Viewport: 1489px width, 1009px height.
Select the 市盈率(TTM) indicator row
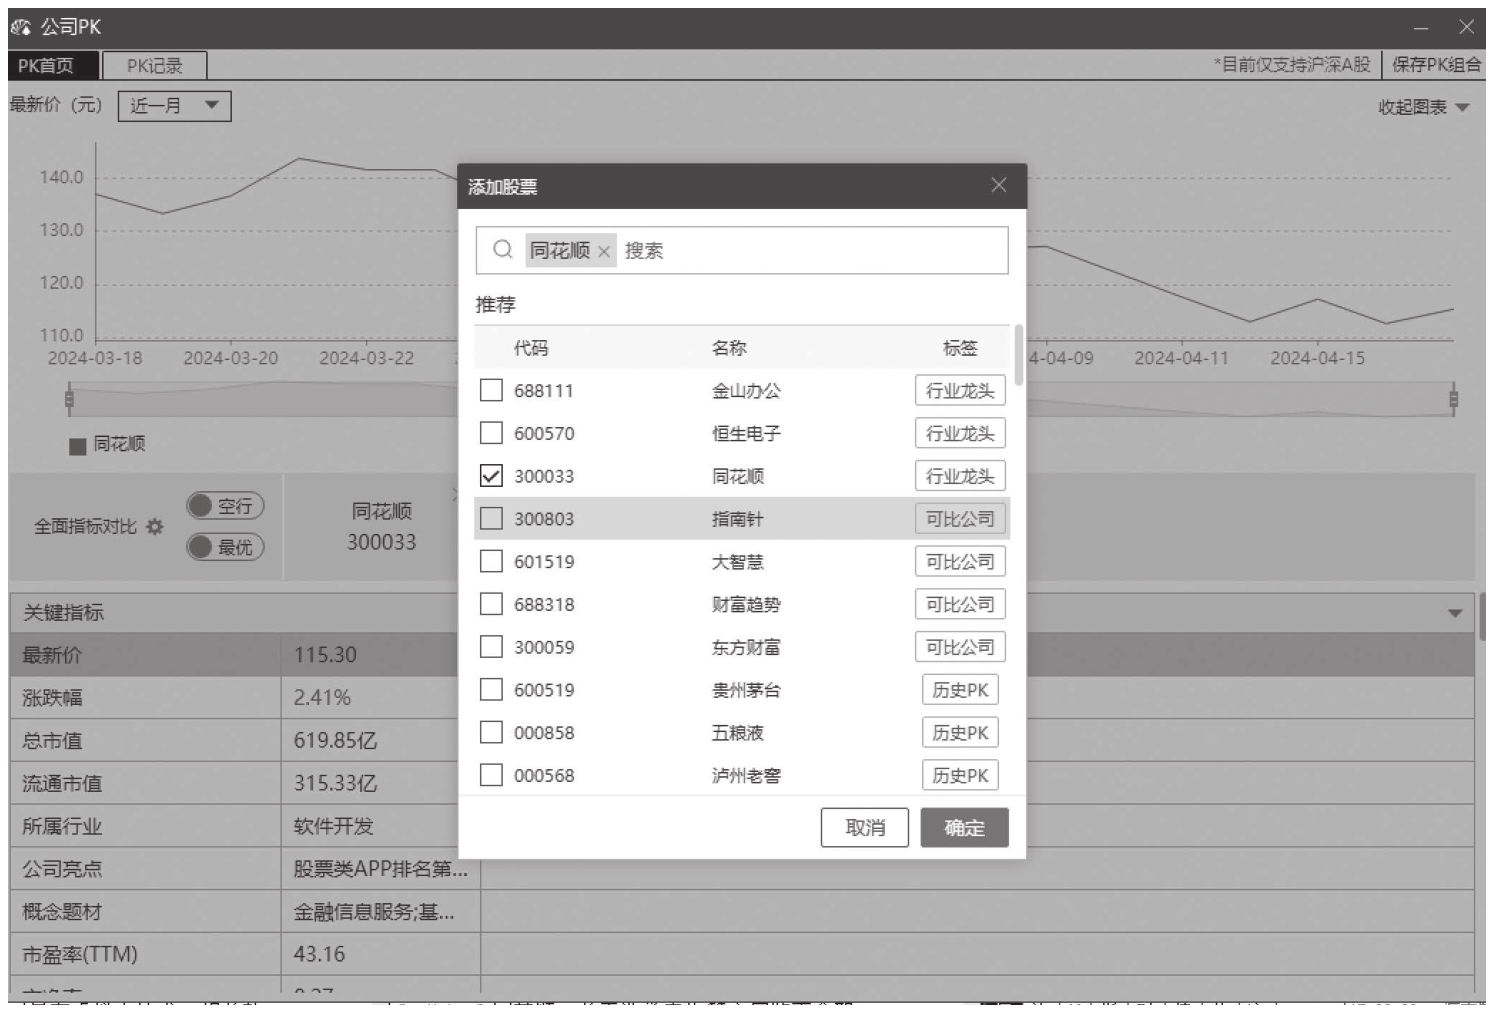742,954
